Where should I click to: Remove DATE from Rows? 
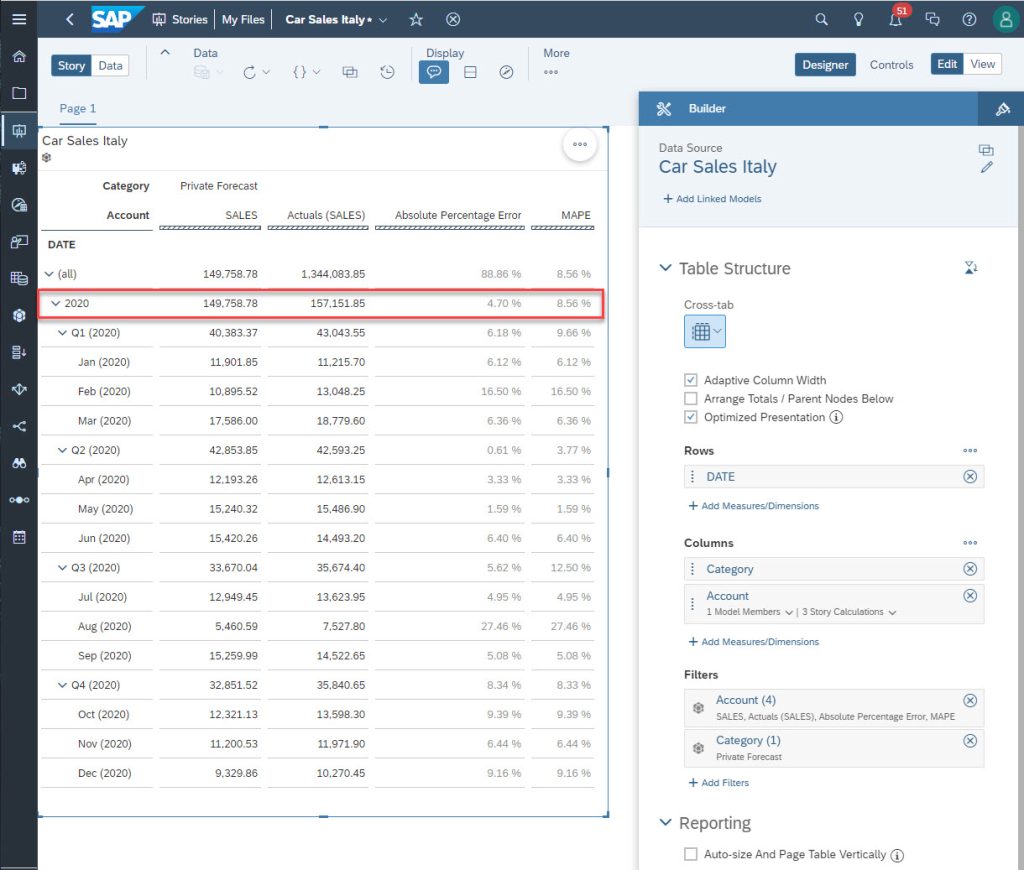[x=970, y=476]
